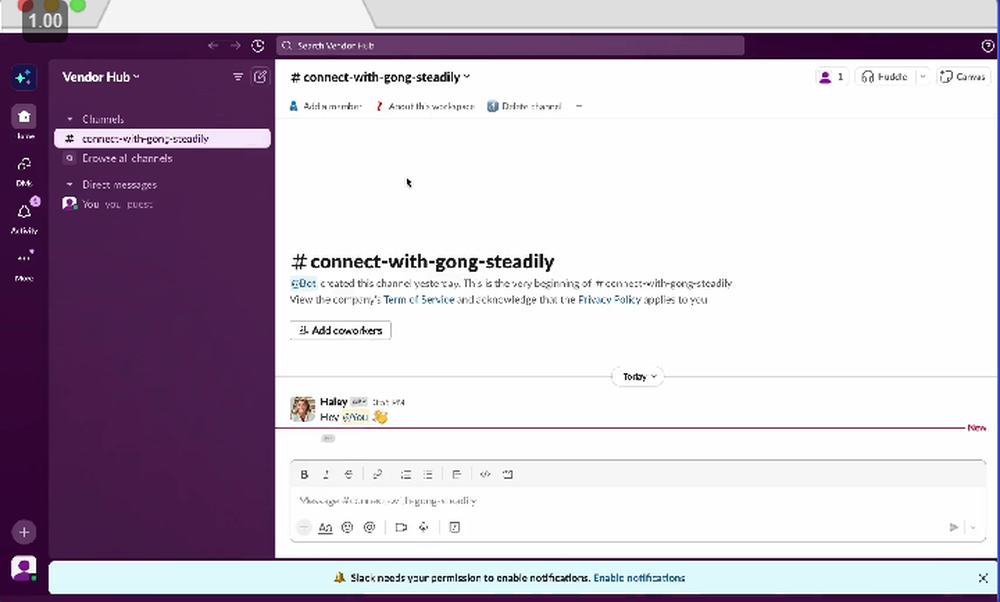Open the More menu in sidebar

pos(24,258)
